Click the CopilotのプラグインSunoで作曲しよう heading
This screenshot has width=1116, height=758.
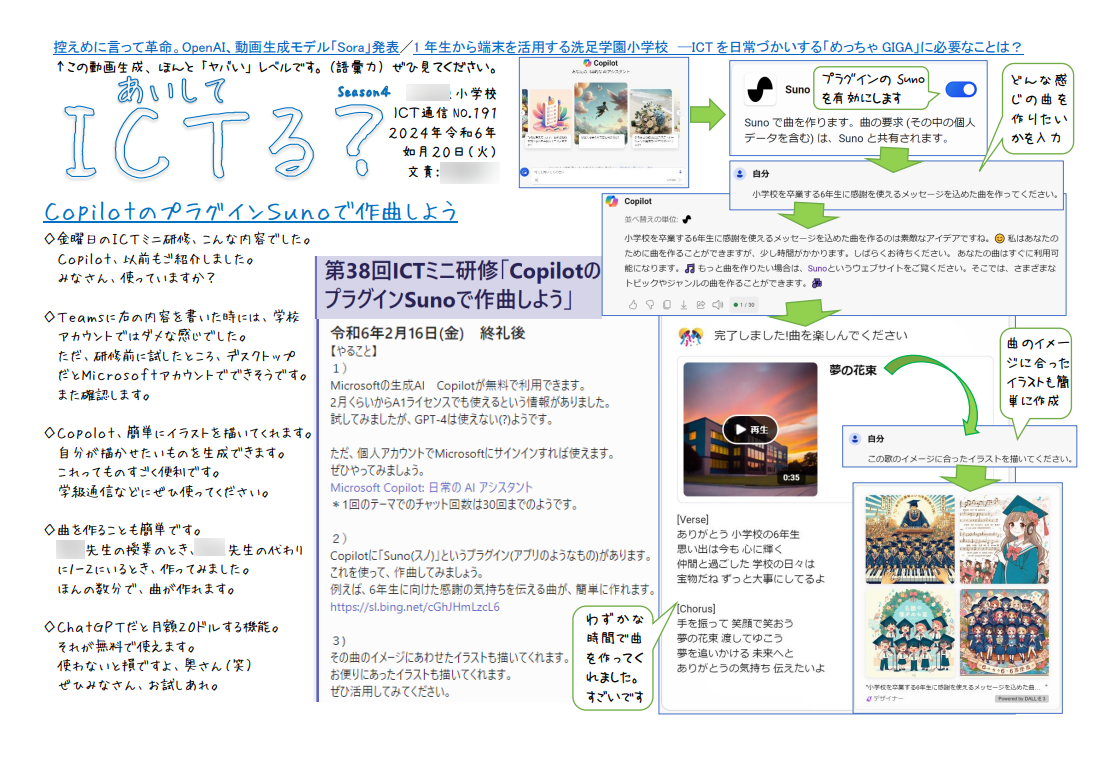tap(251, 211)
